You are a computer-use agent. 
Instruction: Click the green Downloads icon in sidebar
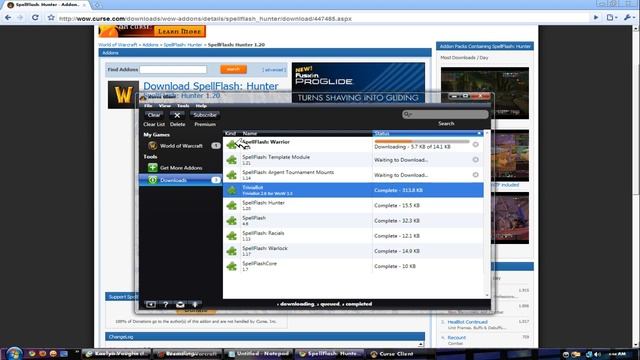[152, 180]
